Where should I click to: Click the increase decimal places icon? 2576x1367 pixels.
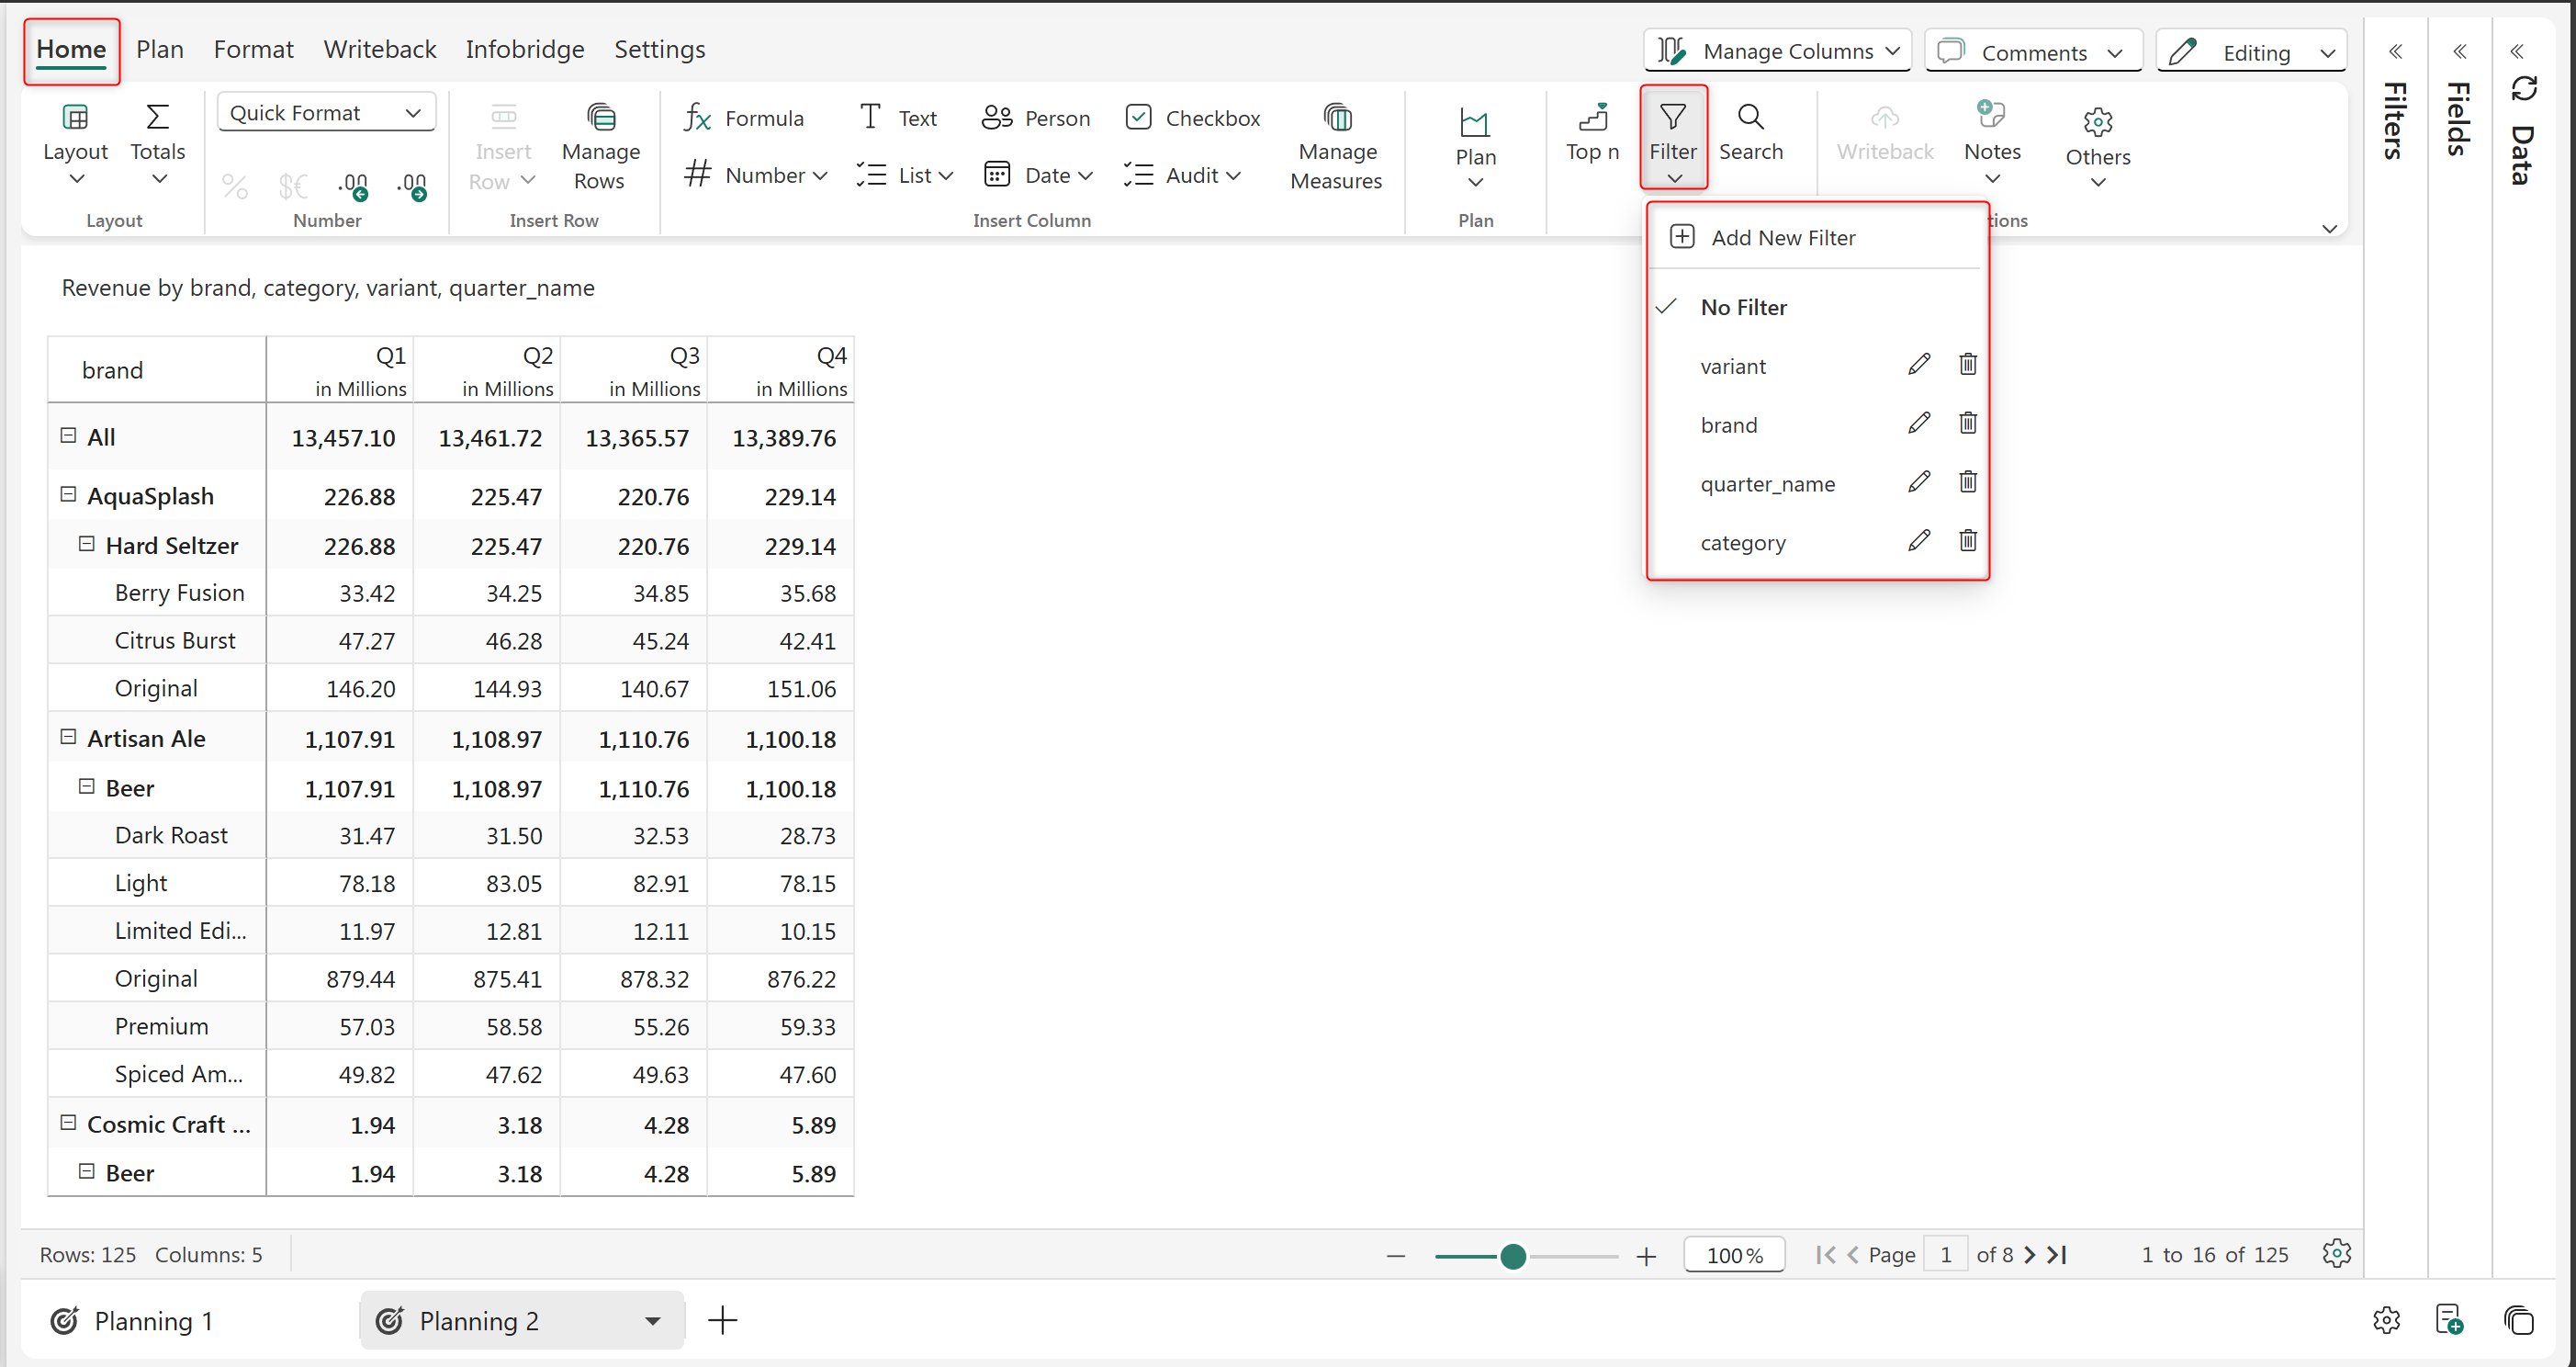pyautogui.click(x=412, y=186)
